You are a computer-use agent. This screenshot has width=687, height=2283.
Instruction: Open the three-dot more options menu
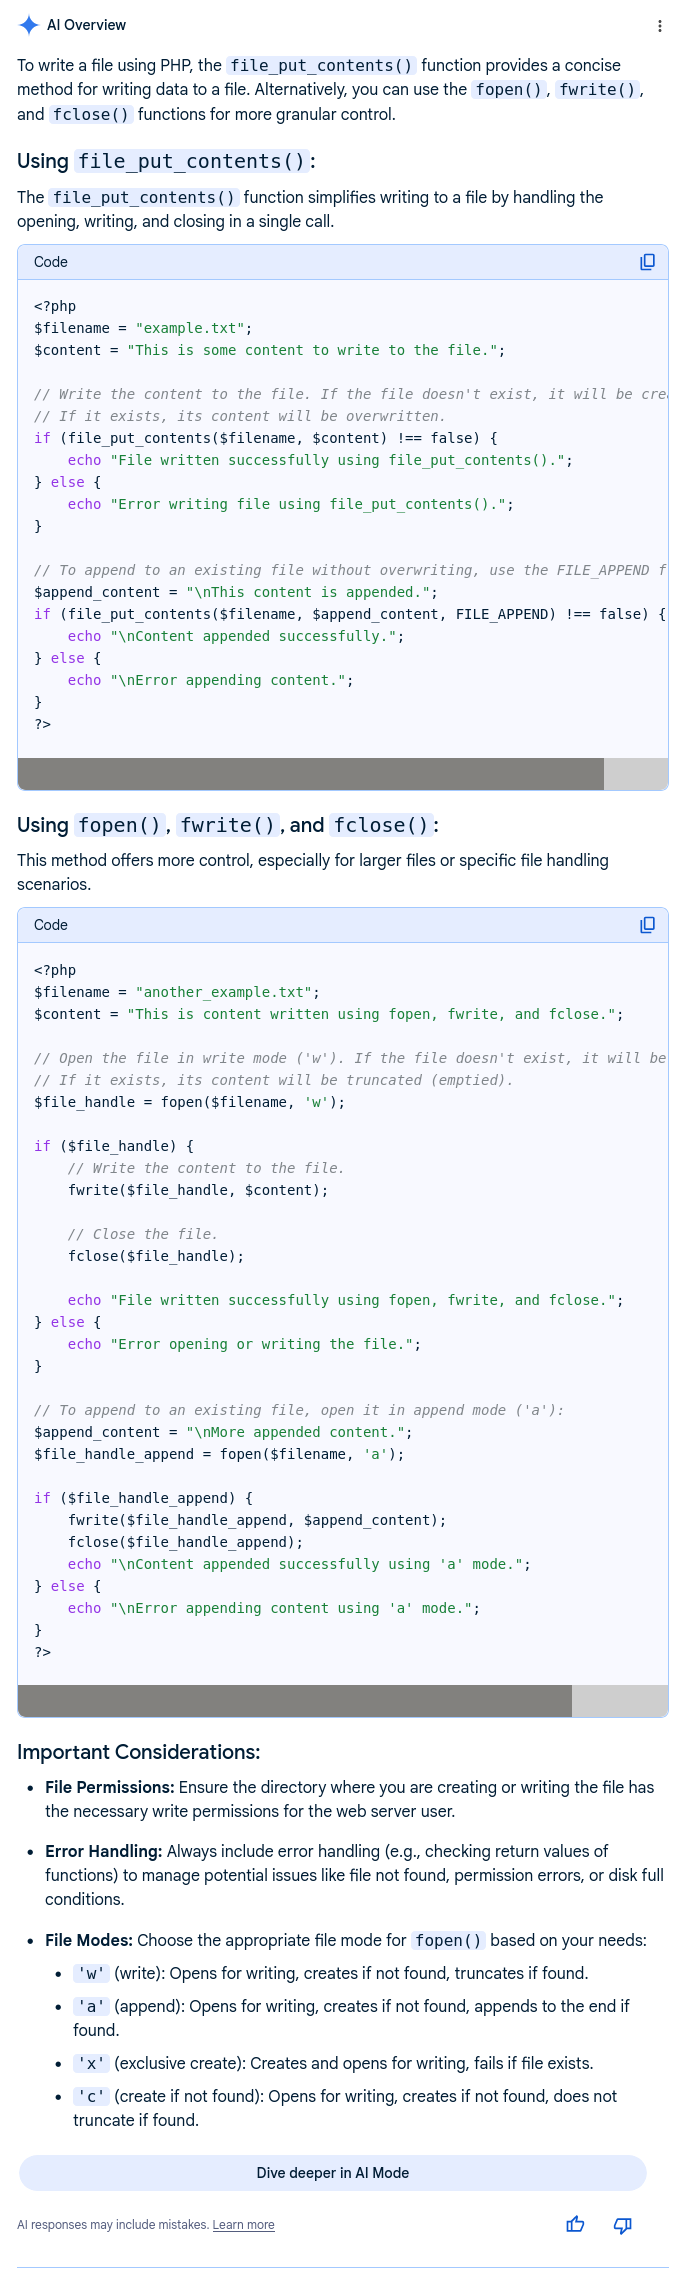pyautogui.click(x=659, y=26)
